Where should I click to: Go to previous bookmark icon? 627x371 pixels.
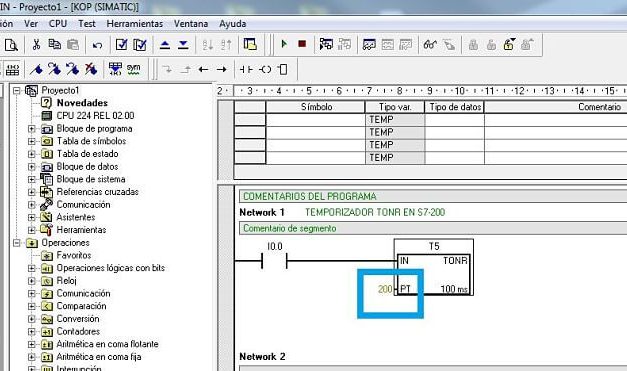(72, 69)
